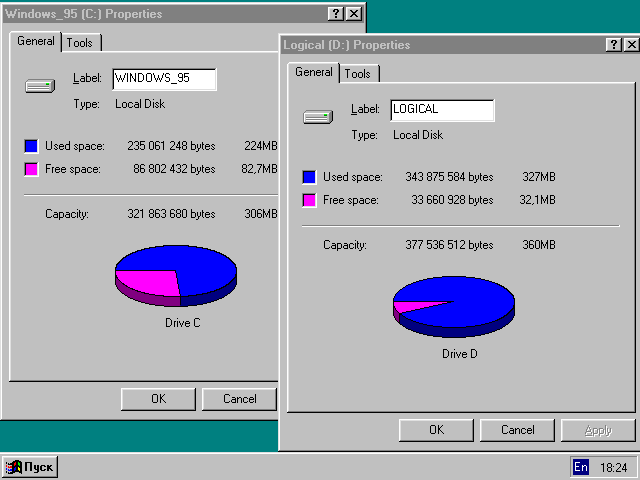Open the Пуск start menu
The width and height of the screenshot is (640, 480).
[x=30, y=467]
